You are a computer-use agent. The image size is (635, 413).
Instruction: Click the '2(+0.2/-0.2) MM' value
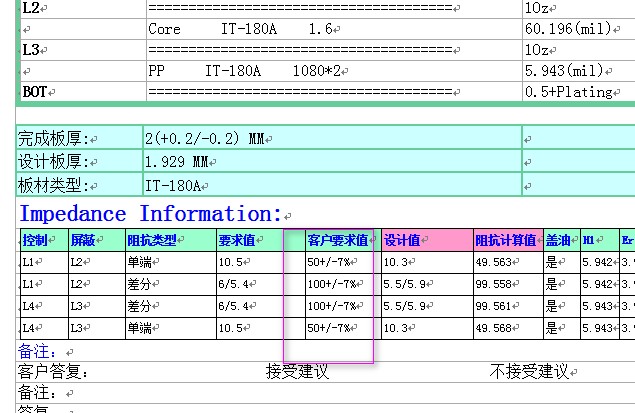tap(205, 139)
